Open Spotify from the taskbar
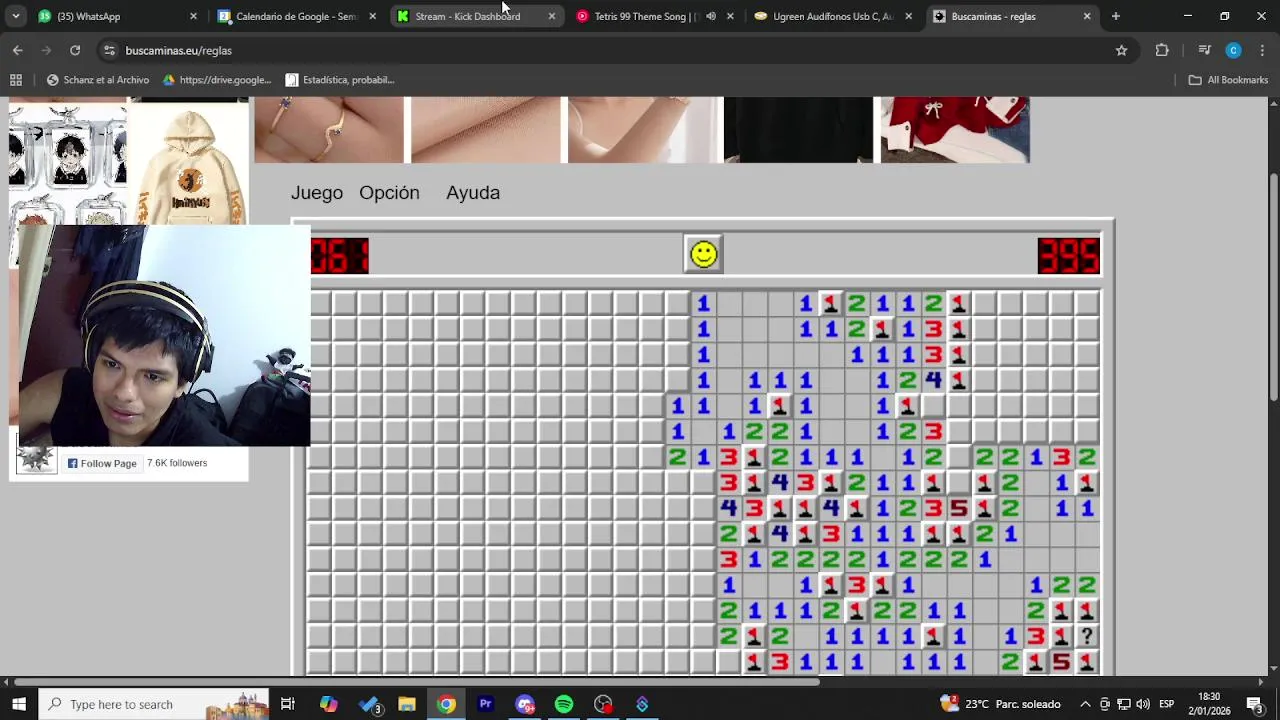The height and width of the screenshot is (720, 1280). point(564,704)
